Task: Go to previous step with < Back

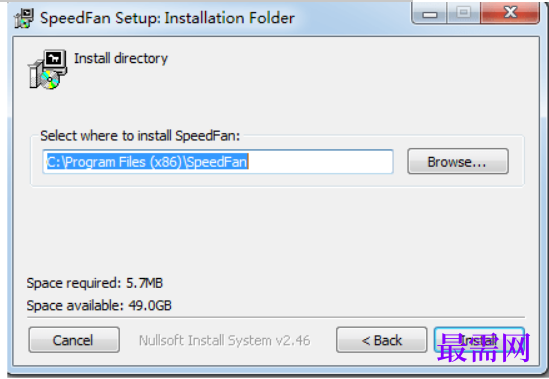Action: click(381, 340)
